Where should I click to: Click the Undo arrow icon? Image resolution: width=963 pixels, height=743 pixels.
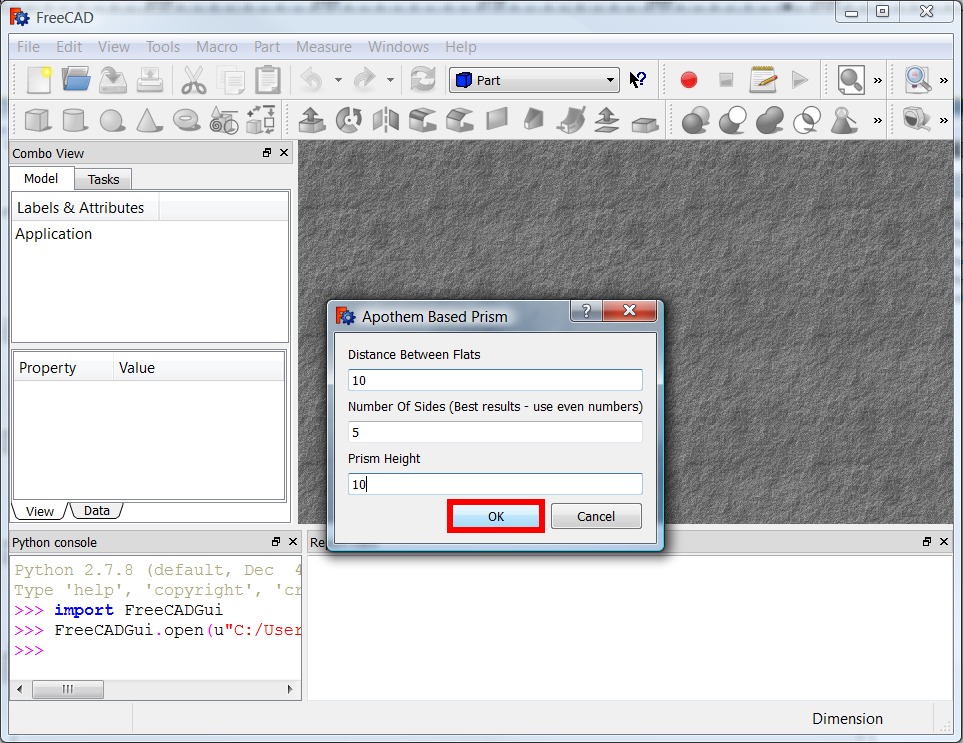pyautogui.click(x=312, y=80)
